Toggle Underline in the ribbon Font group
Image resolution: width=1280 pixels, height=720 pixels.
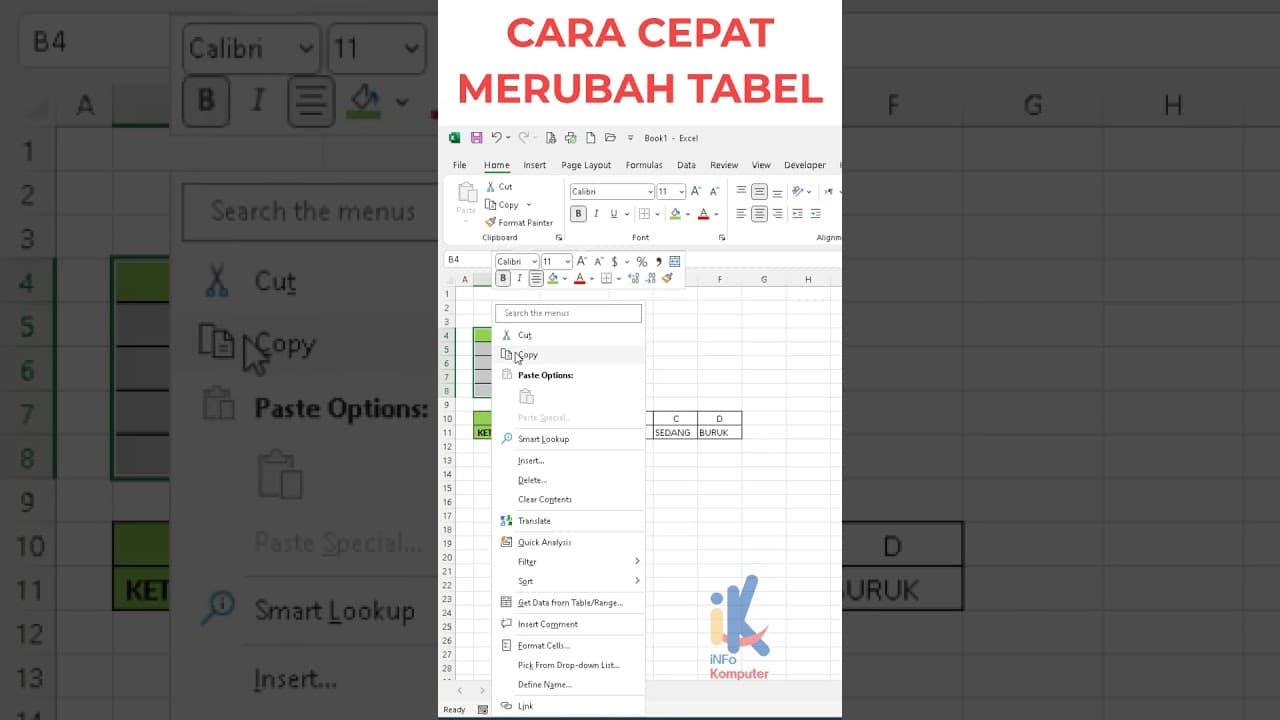(613, 214)
